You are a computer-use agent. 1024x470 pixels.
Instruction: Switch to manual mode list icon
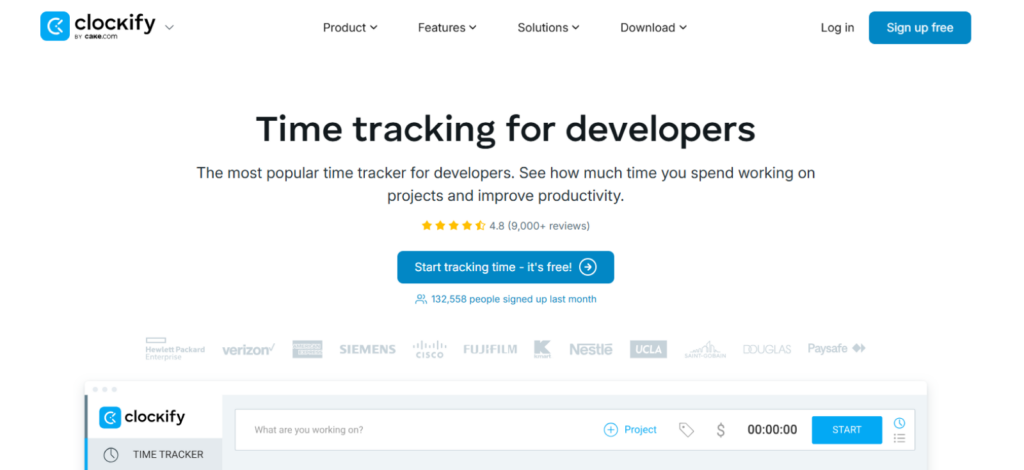(899, 438)
